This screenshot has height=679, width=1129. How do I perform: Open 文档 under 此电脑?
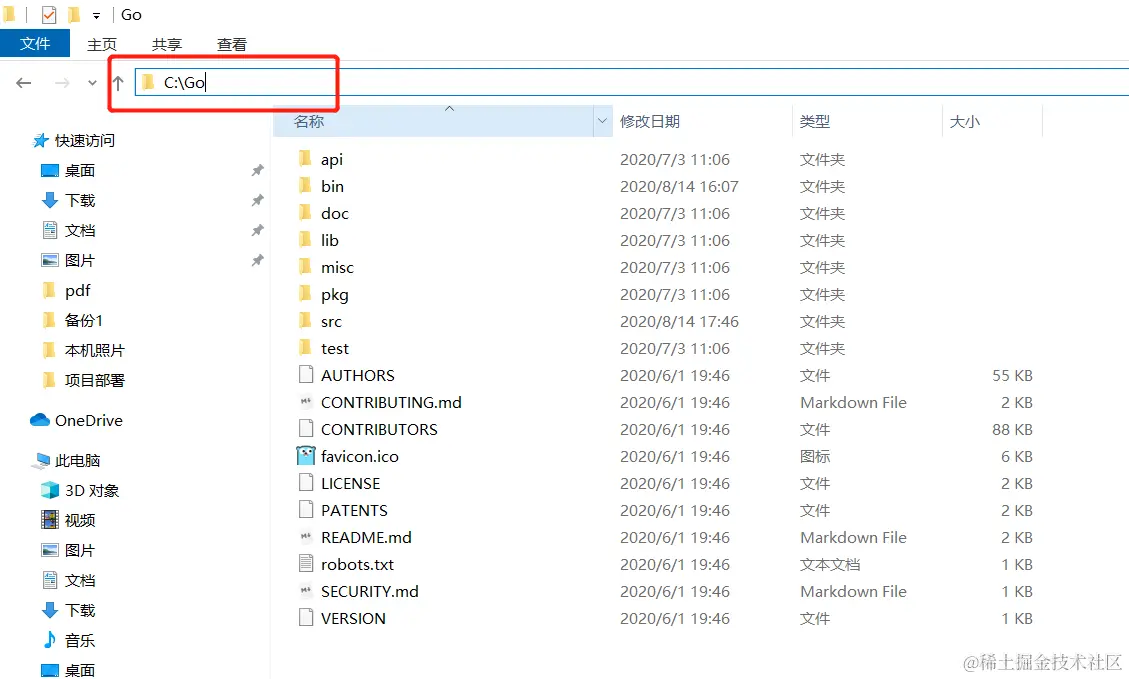[x=79, y=580]
